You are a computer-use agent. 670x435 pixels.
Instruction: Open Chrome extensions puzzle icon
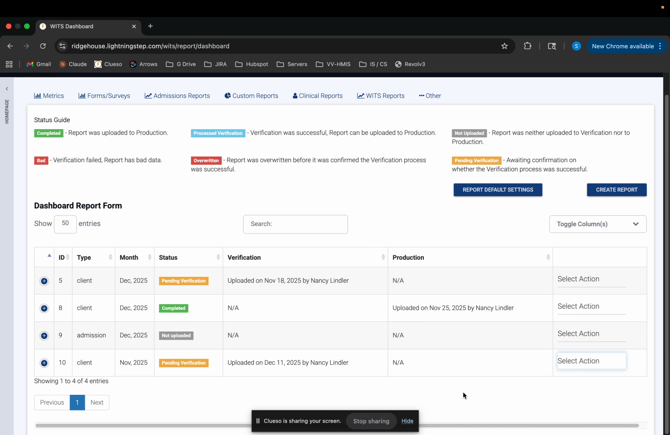click(528, 46)
